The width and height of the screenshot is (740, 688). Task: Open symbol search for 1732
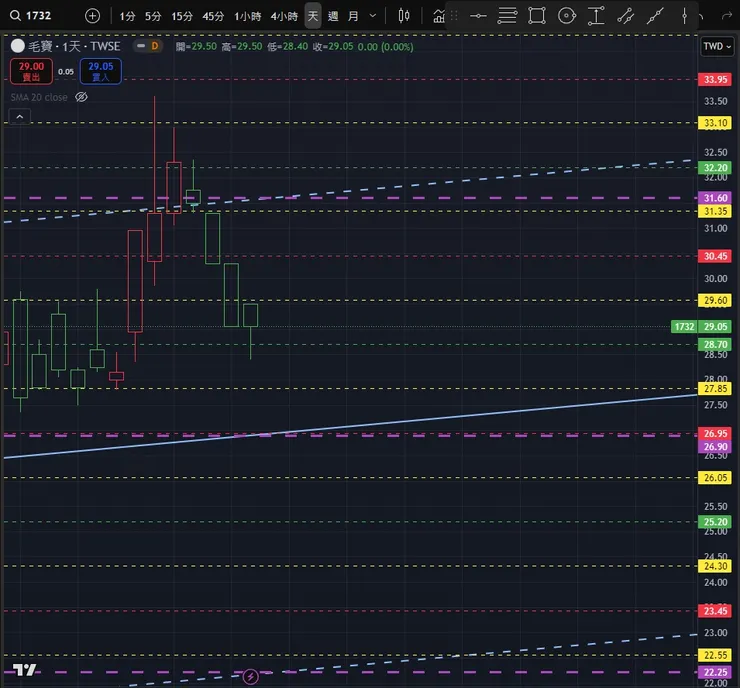(31, 16)
